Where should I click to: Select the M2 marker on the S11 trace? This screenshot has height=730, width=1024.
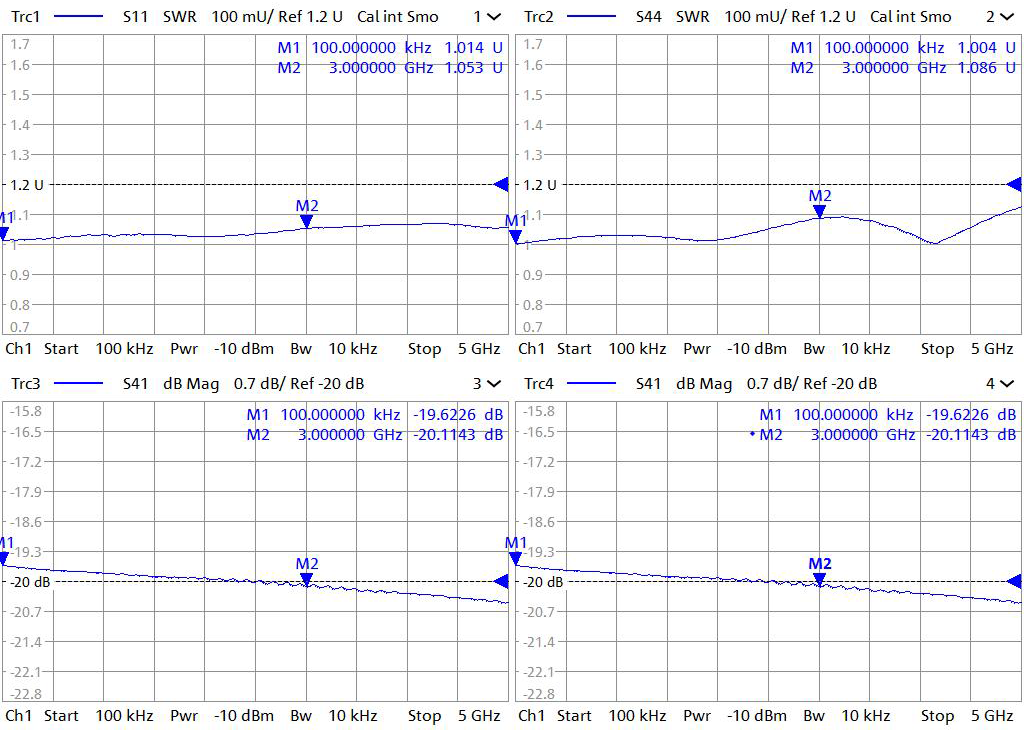(307, 220)
